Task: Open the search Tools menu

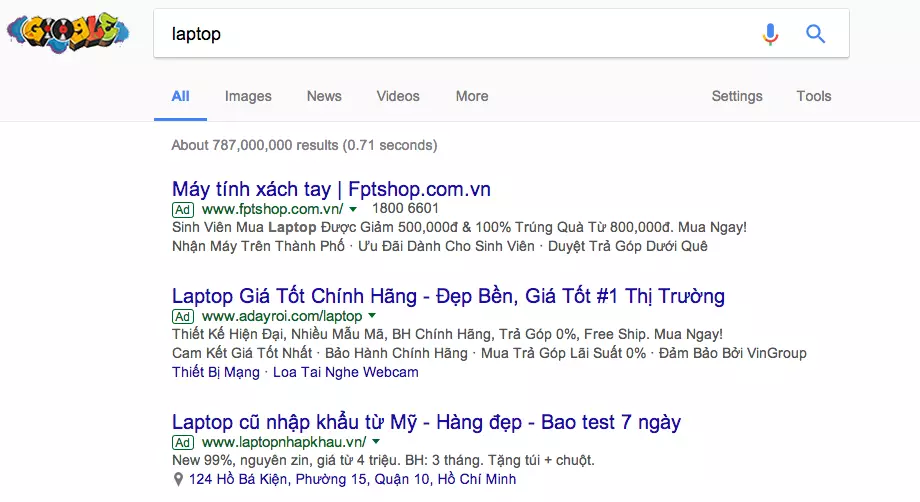Action: pos(814,96)
